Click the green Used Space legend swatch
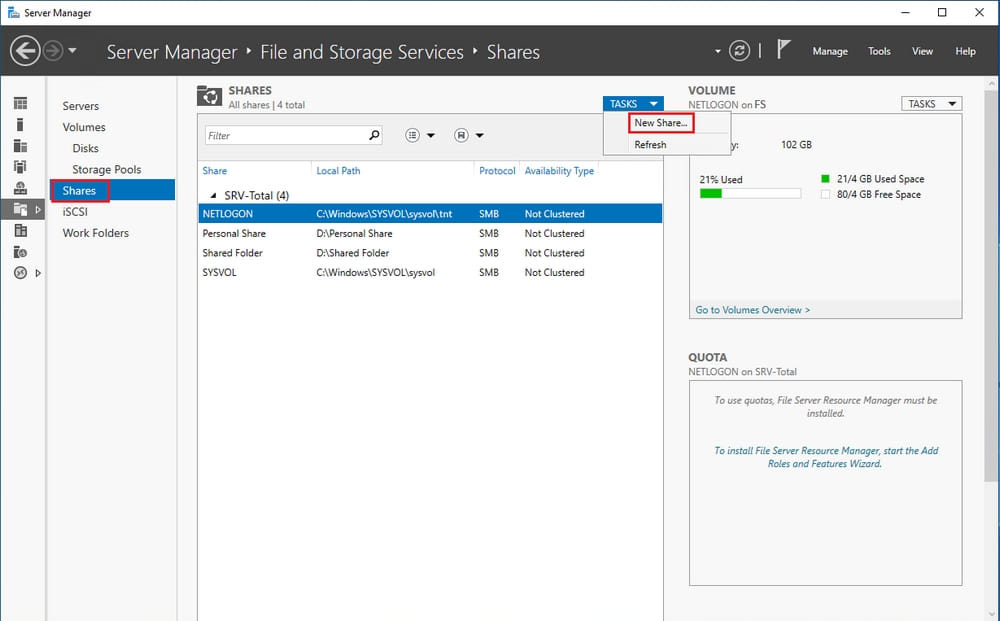The height and width of the screenshot is (621, 1000). (x=825, y=179)
